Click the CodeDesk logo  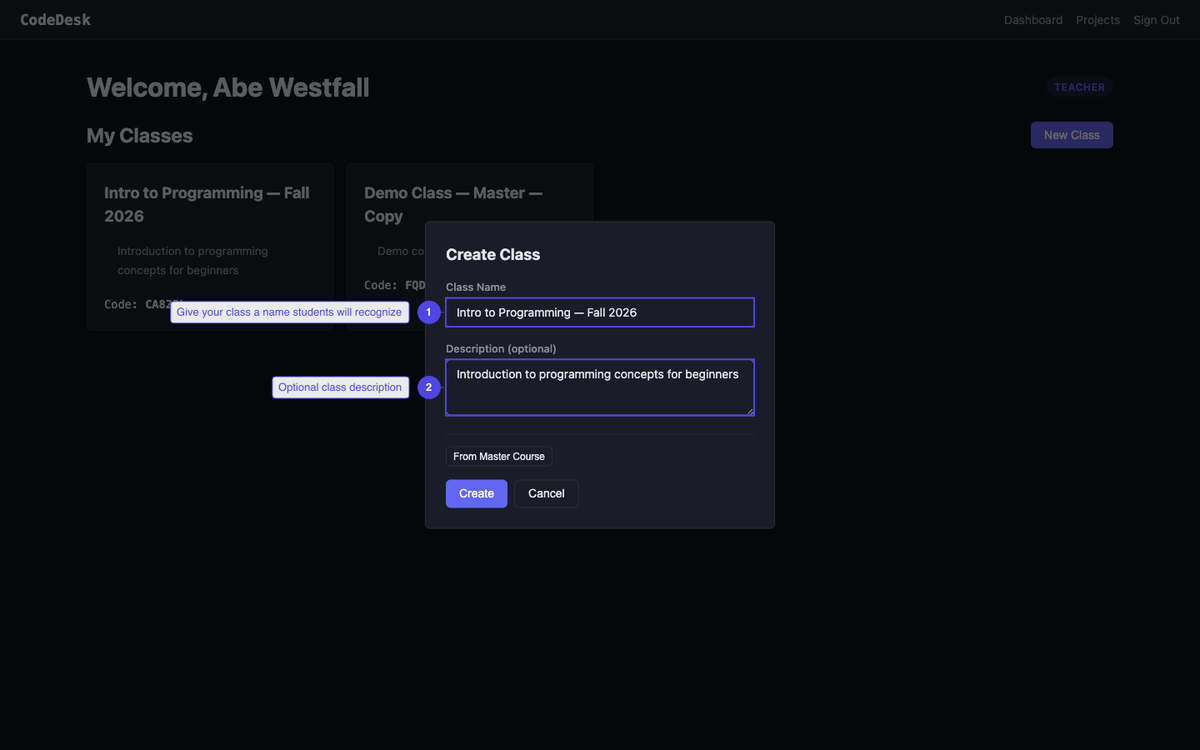[55, 20]
